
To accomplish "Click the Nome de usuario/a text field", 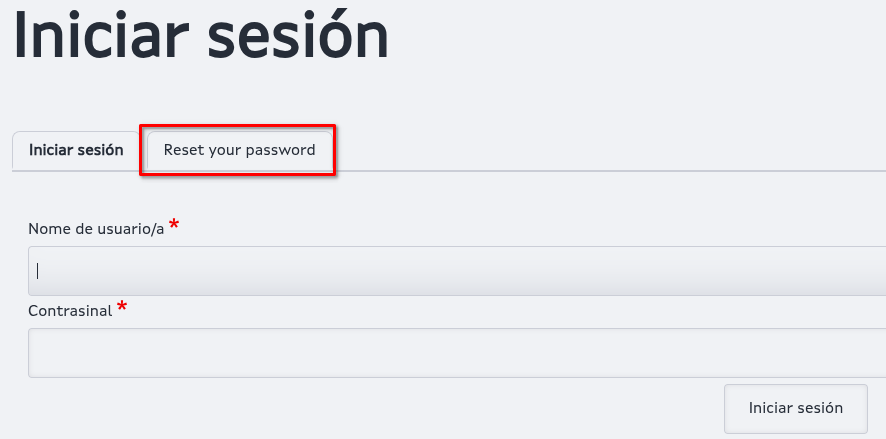I will [457, 271].
